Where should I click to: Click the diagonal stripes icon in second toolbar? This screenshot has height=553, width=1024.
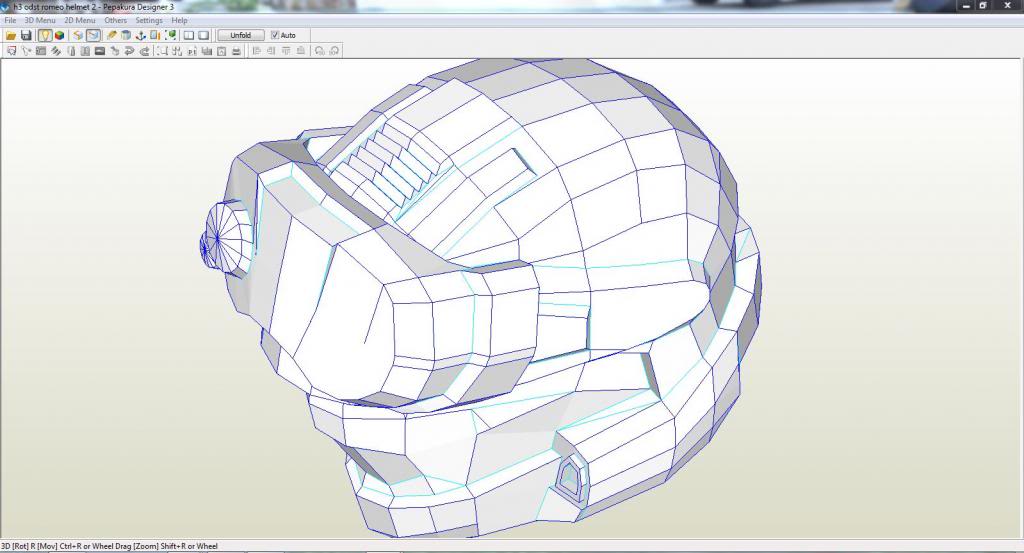tap(56, 51)
